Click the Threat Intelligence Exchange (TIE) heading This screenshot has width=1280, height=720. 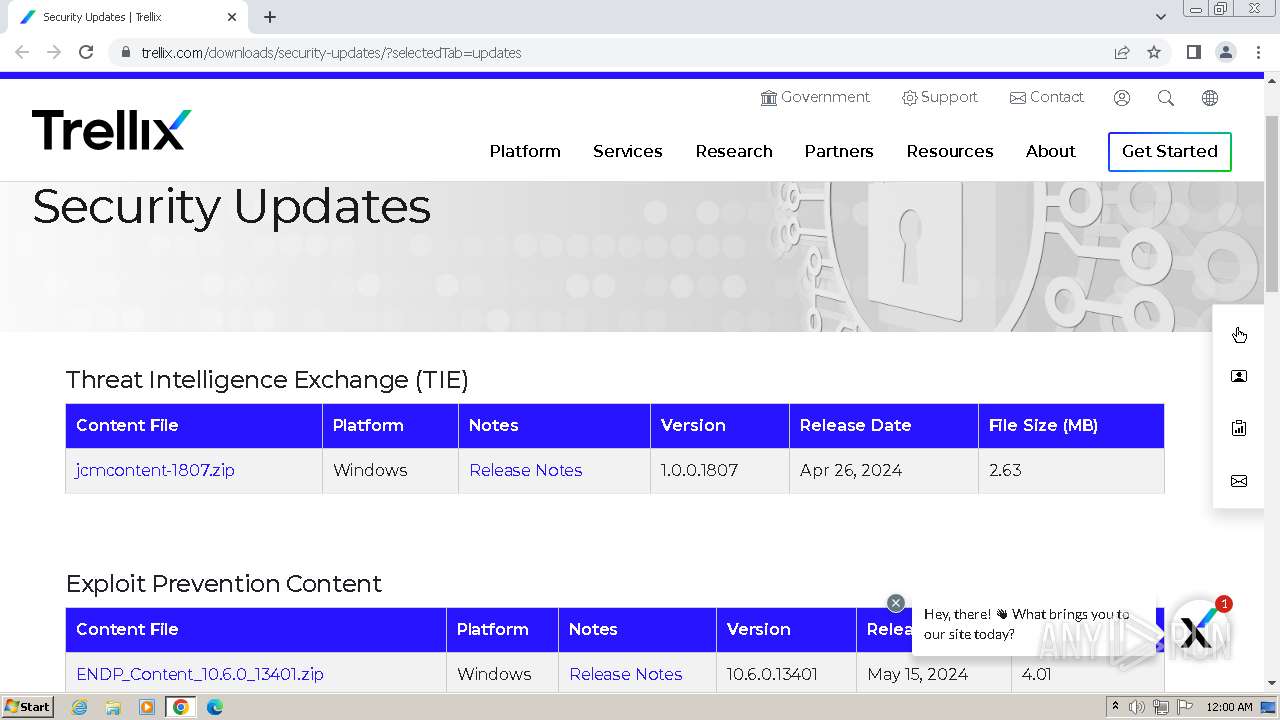click(267, 380)
